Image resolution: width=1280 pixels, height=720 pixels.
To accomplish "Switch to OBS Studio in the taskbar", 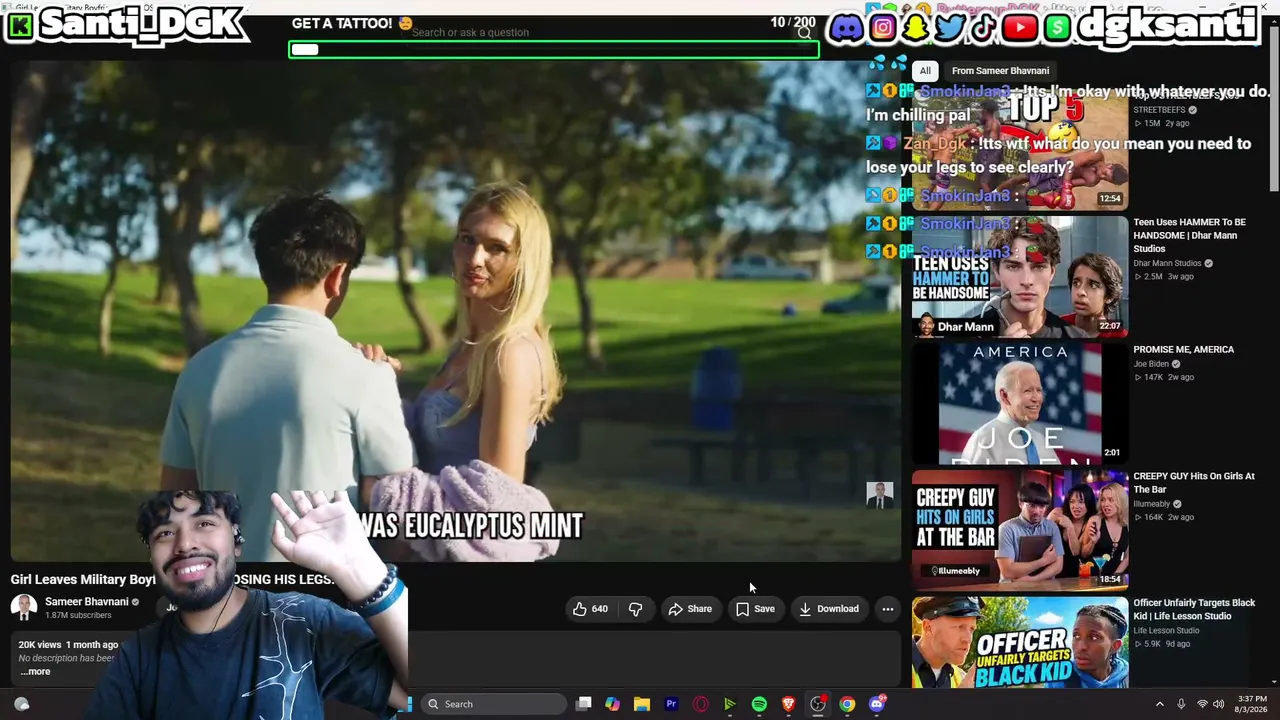I will tap(818, 704).
